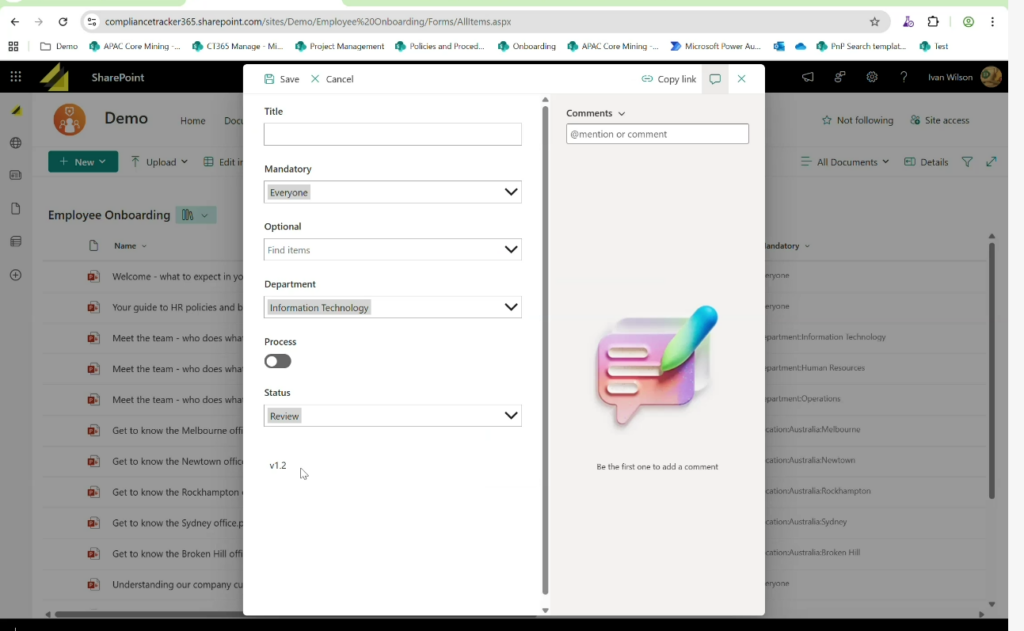Open the filter funnel icon
The height and width of the screenshot is (631, 1024).
(967, 162)
